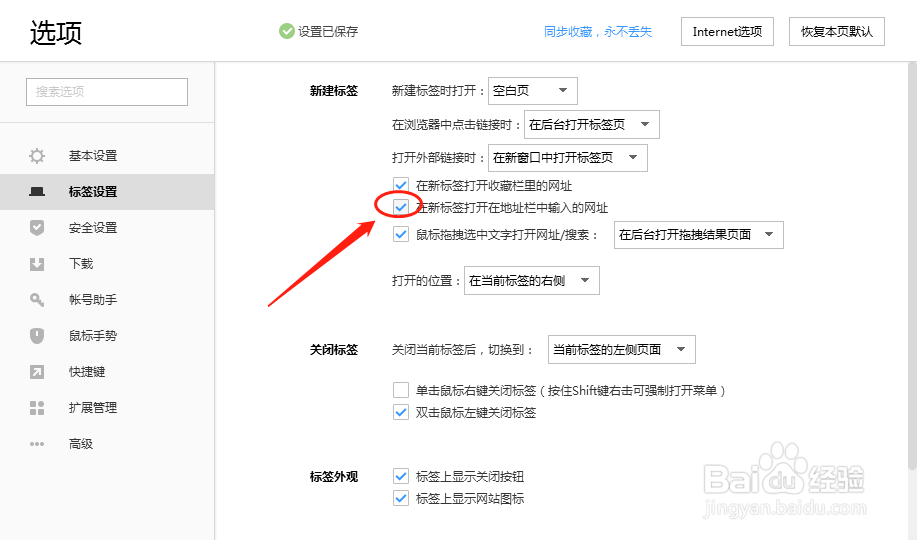The width and height of the screenshot is (917, 540).
Task: Expand the 在后台打开拖拽结果页面 dropdown
Action: pyautogui.click(x=698, y=235)
